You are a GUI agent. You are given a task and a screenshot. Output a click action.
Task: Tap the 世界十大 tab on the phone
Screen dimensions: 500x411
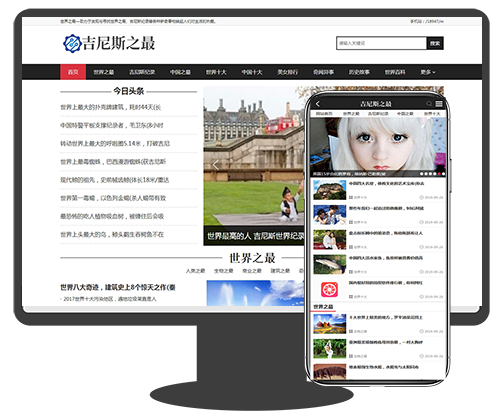click(432, 114)
